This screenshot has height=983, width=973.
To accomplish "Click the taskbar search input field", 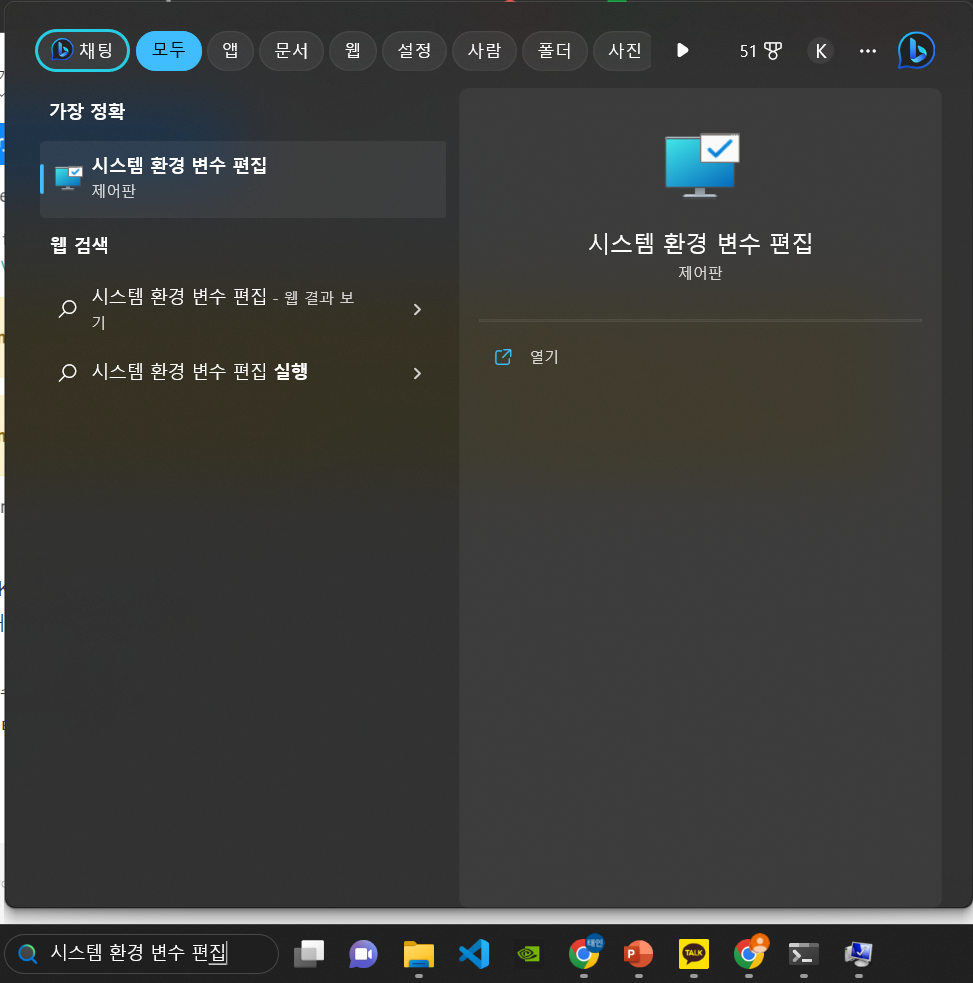I will (140, 954).
